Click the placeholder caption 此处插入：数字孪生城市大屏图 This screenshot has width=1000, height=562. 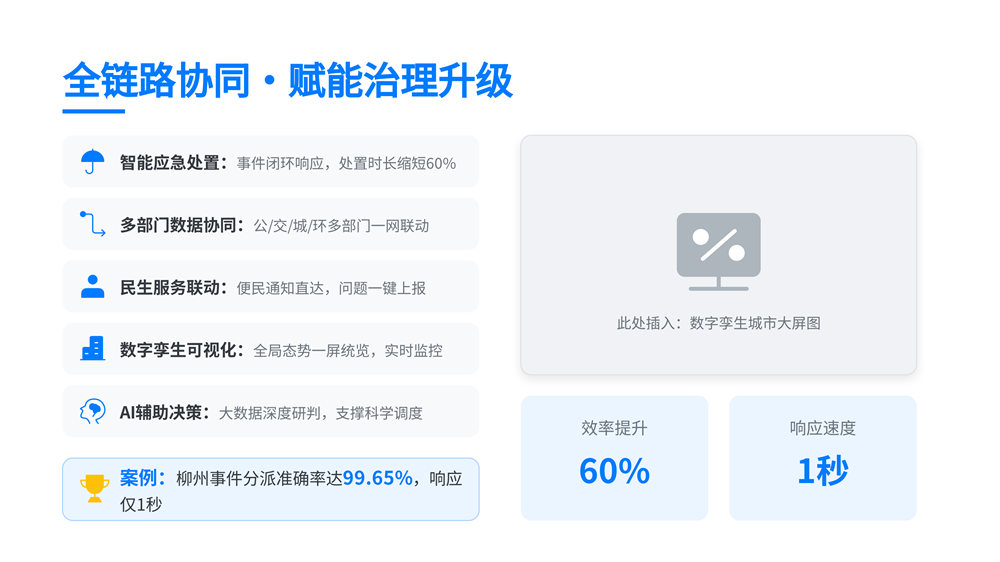coord(718,323)
